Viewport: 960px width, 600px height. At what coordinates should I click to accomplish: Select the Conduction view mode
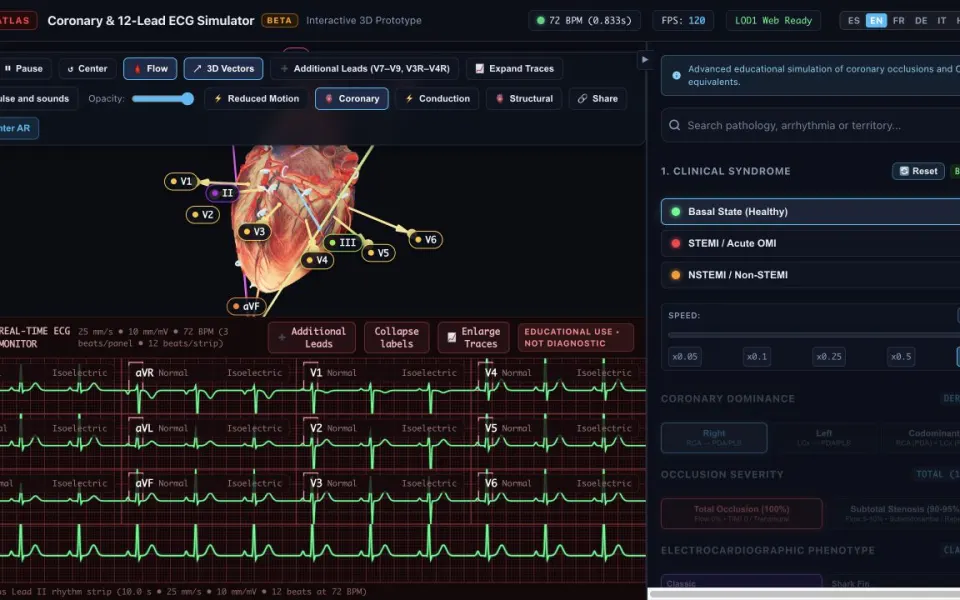(437, 99)
